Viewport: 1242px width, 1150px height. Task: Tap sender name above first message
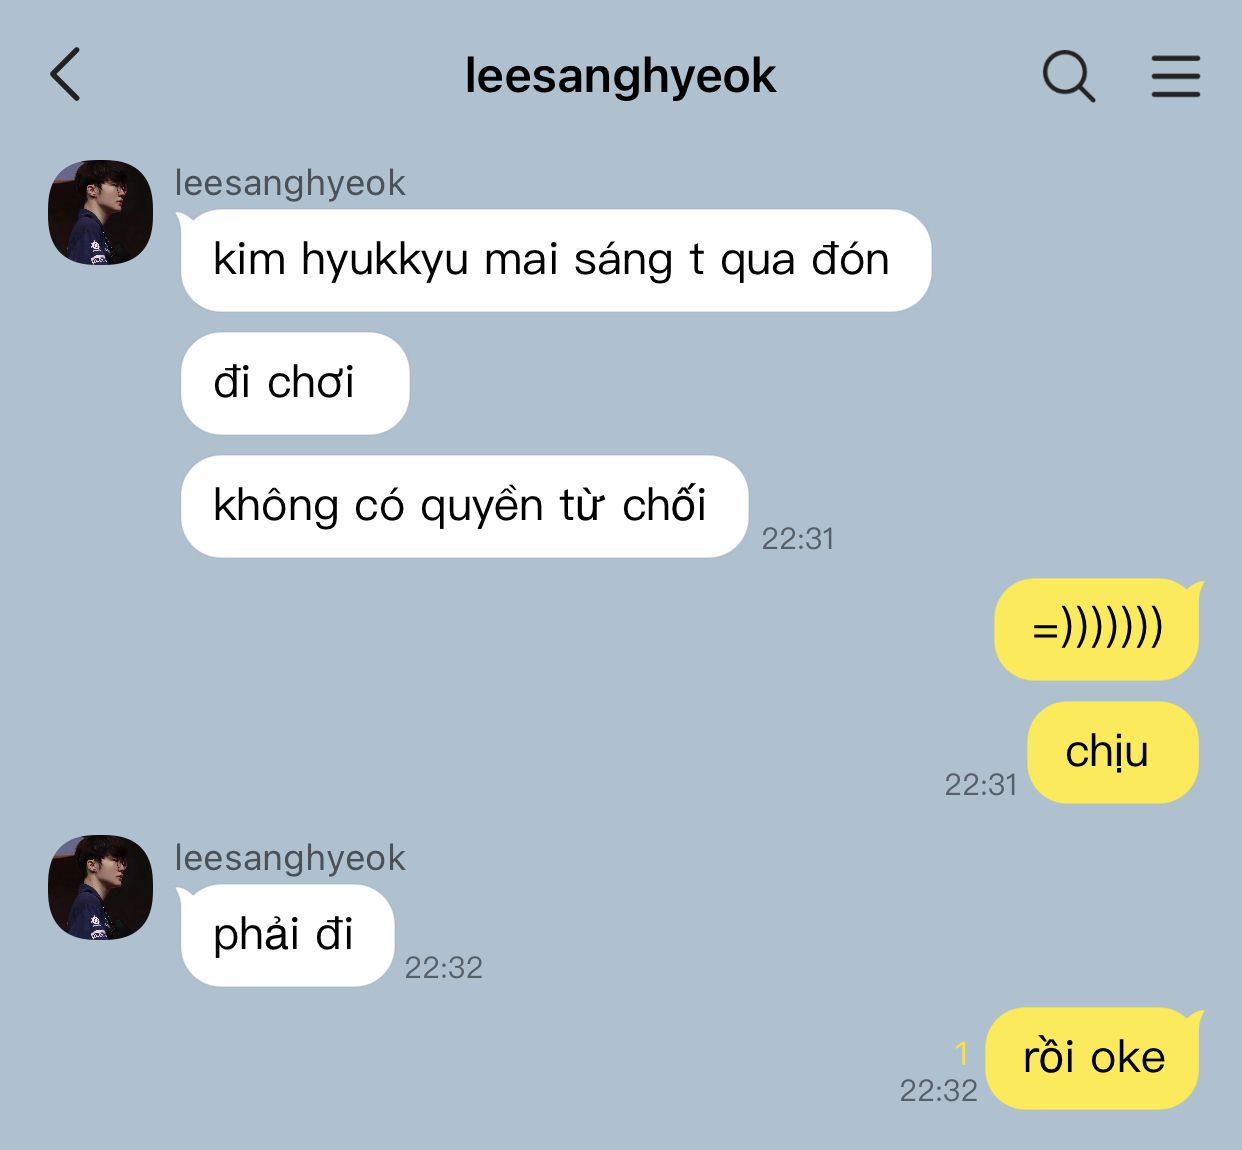pyautogui.click(x=290, y=183)
